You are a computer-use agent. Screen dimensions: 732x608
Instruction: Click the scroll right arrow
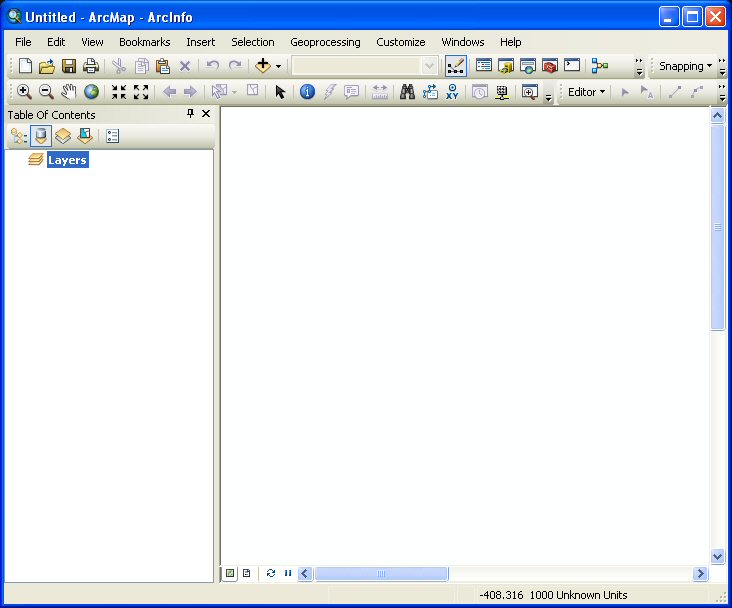click(x=700, y=573)
